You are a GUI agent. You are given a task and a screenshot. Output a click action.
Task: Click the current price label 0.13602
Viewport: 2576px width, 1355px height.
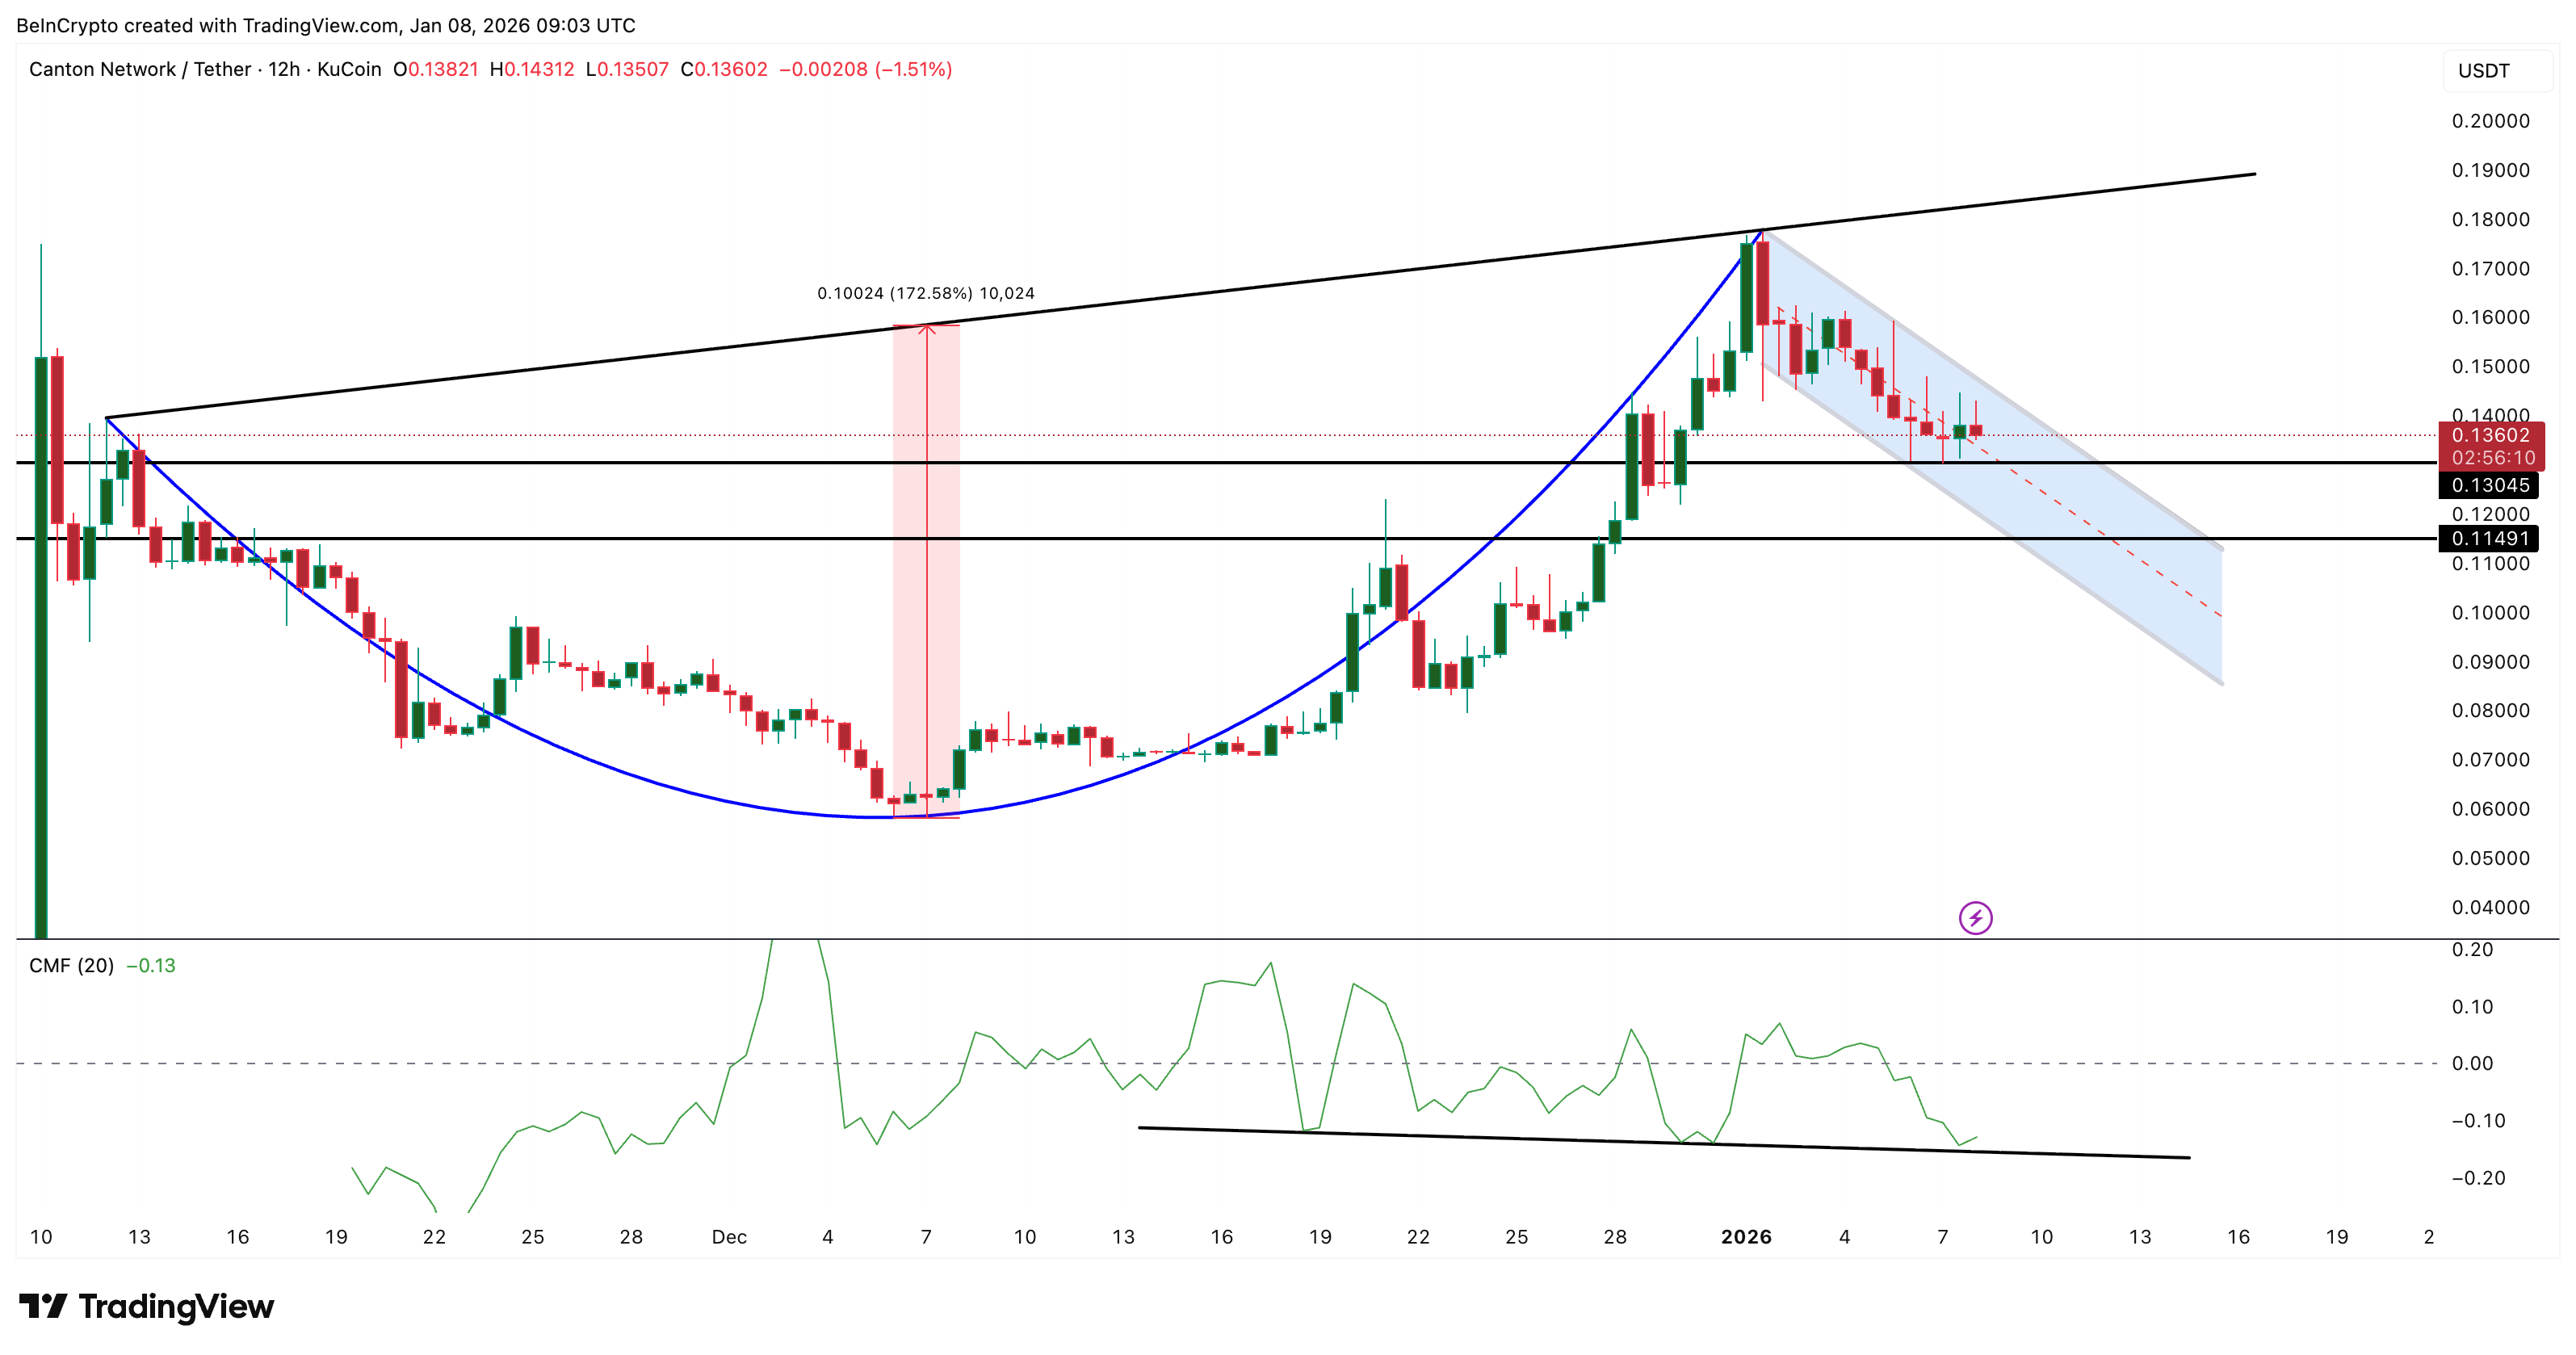(2492, 435)
